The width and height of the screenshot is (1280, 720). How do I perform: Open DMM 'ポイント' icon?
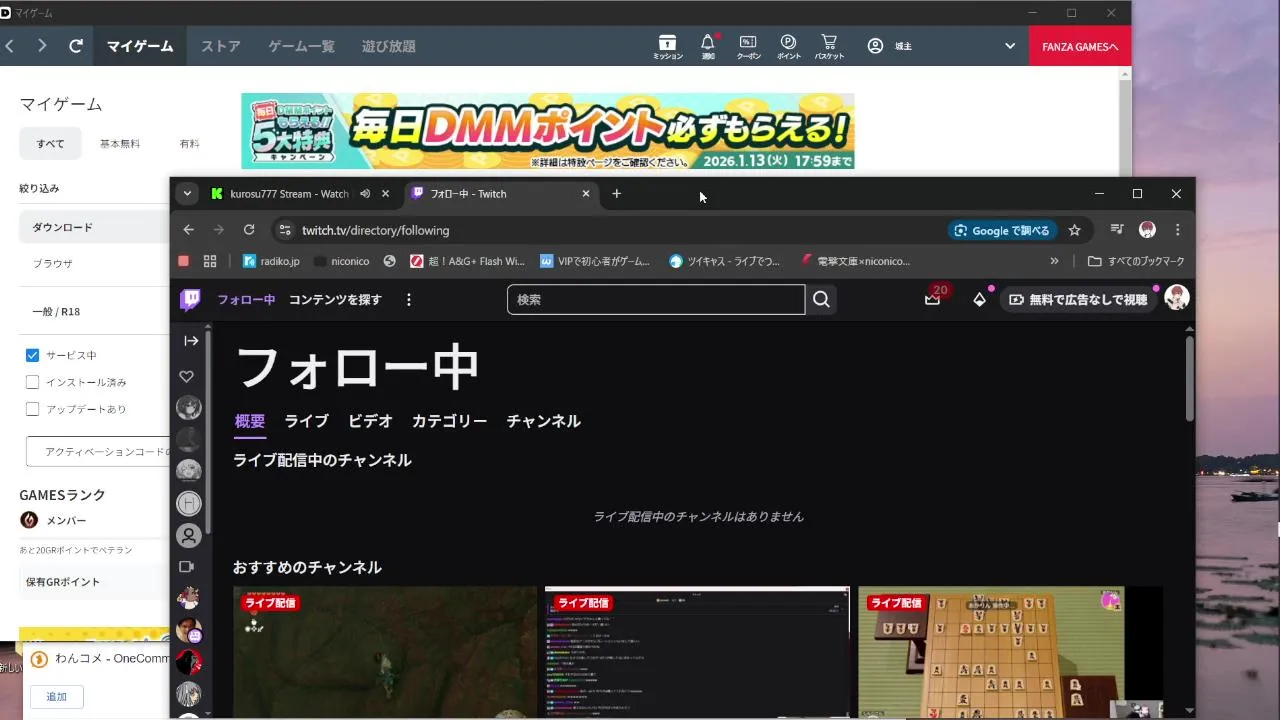(x=788, y=46)
